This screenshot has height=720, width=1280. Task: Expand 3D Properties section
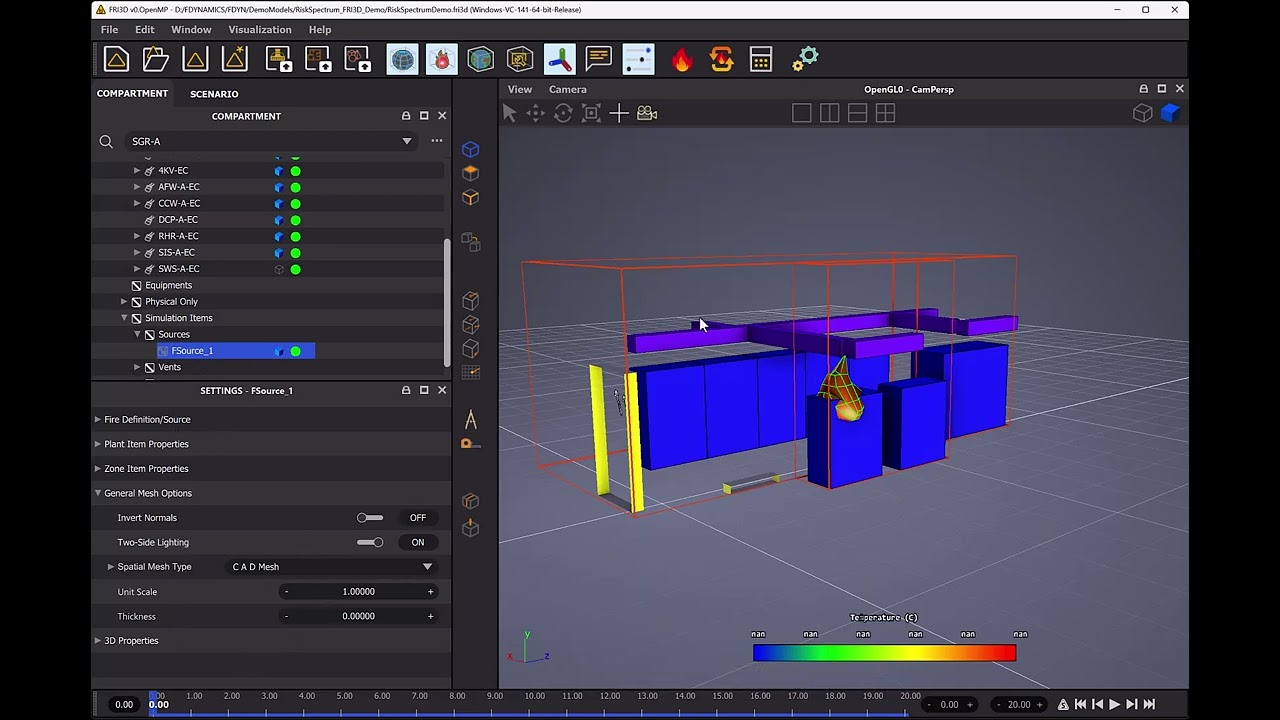(98, 641)
